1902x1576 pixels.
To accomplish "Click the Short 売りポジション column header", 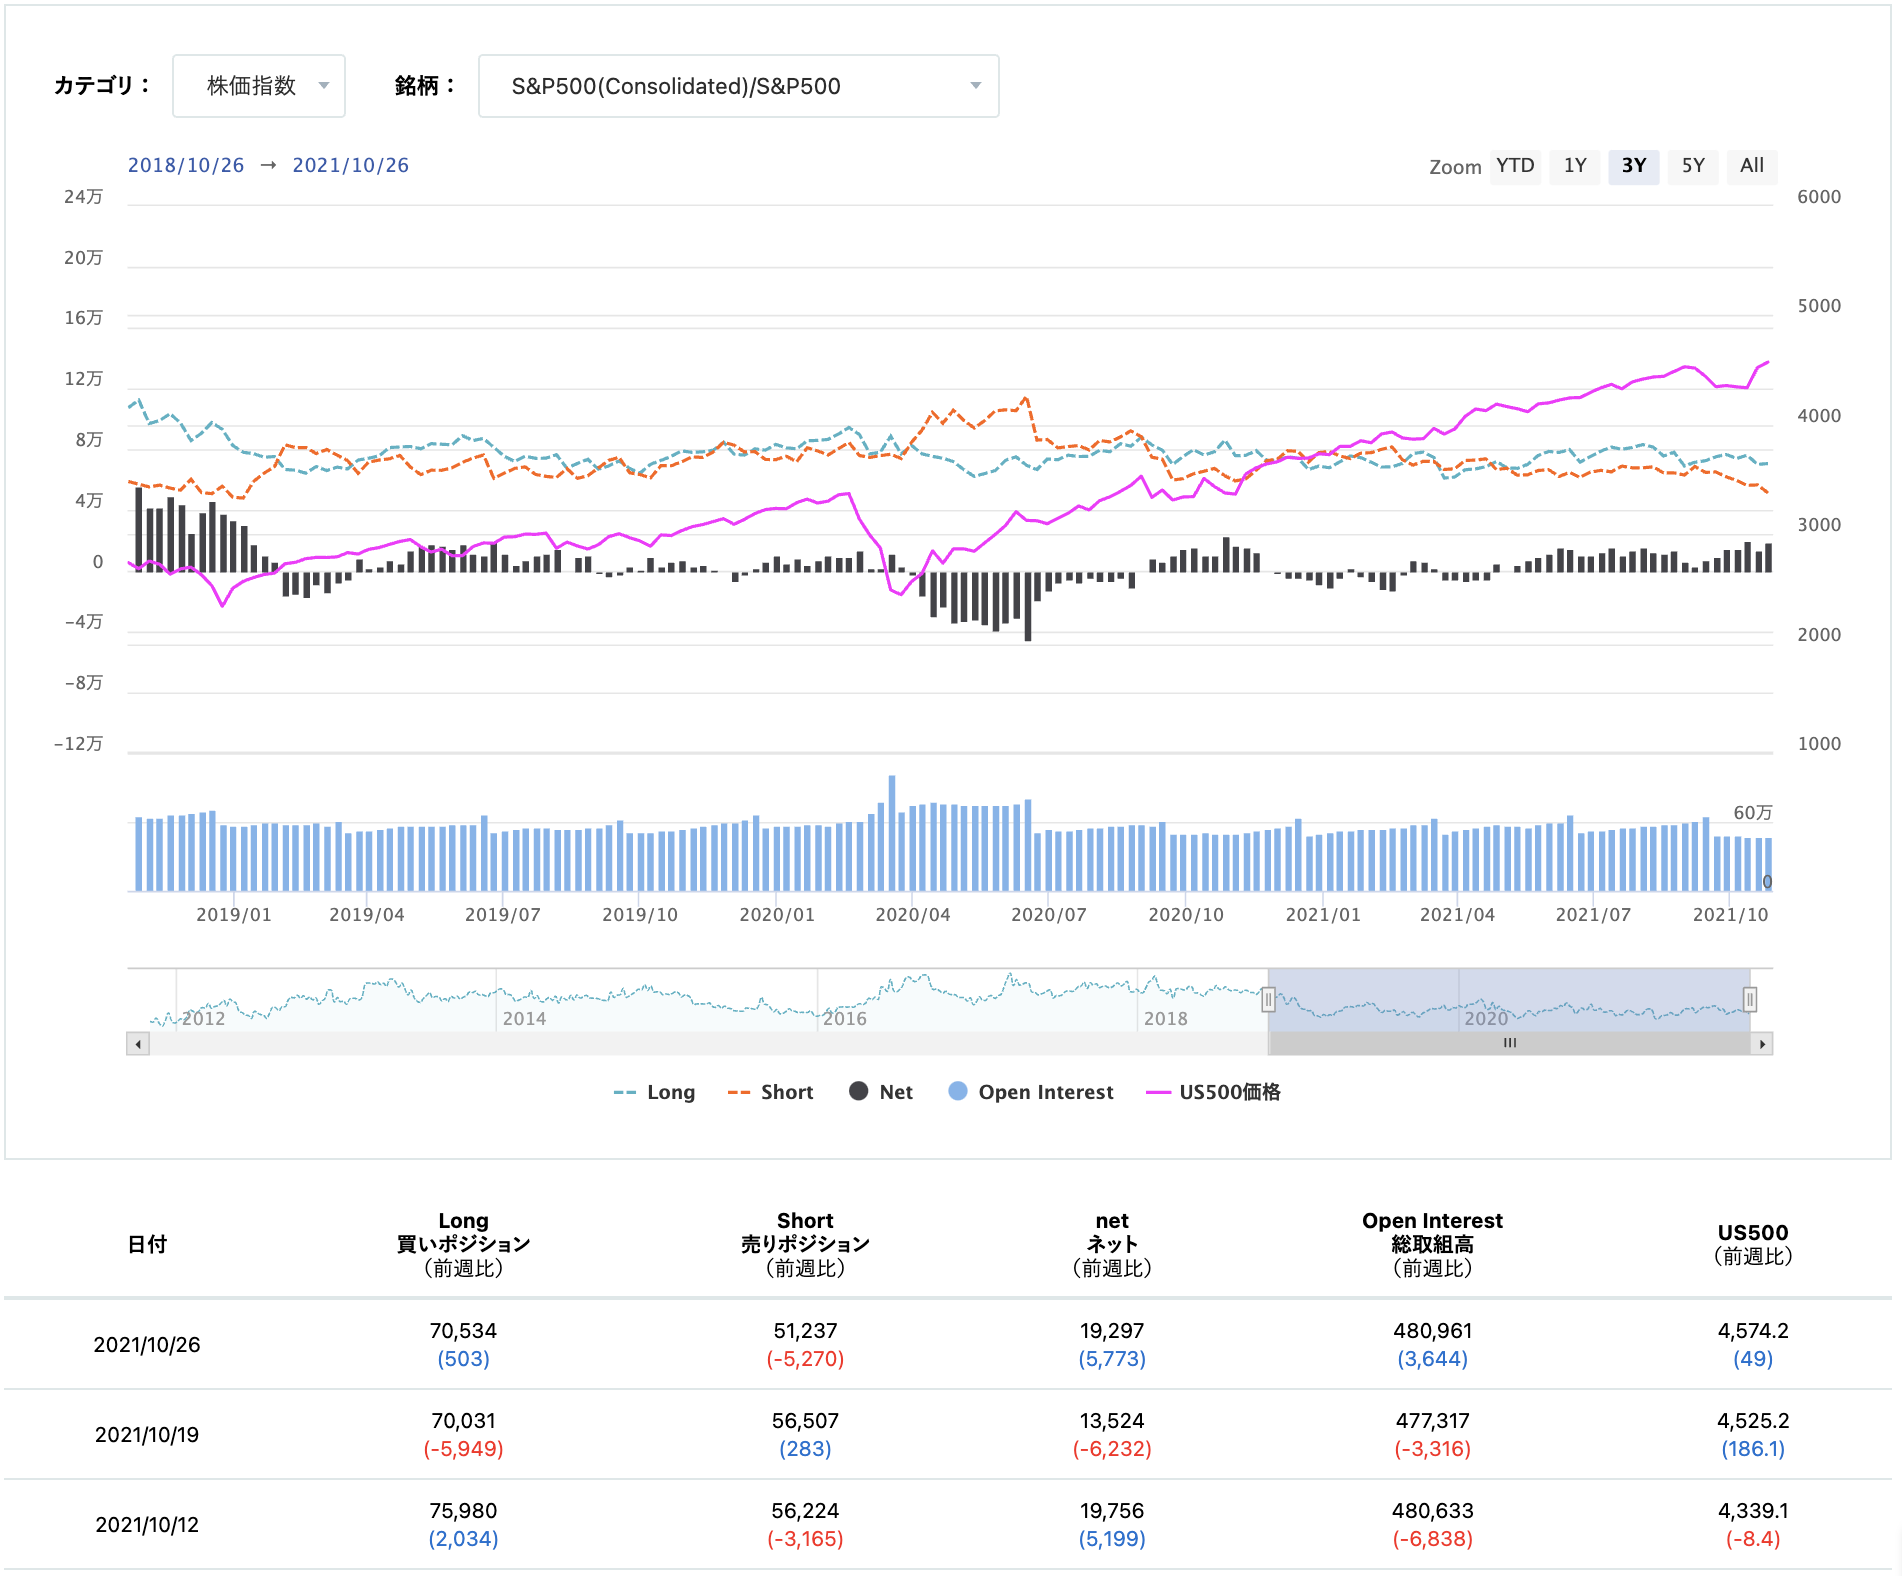I will [805, 1245].
